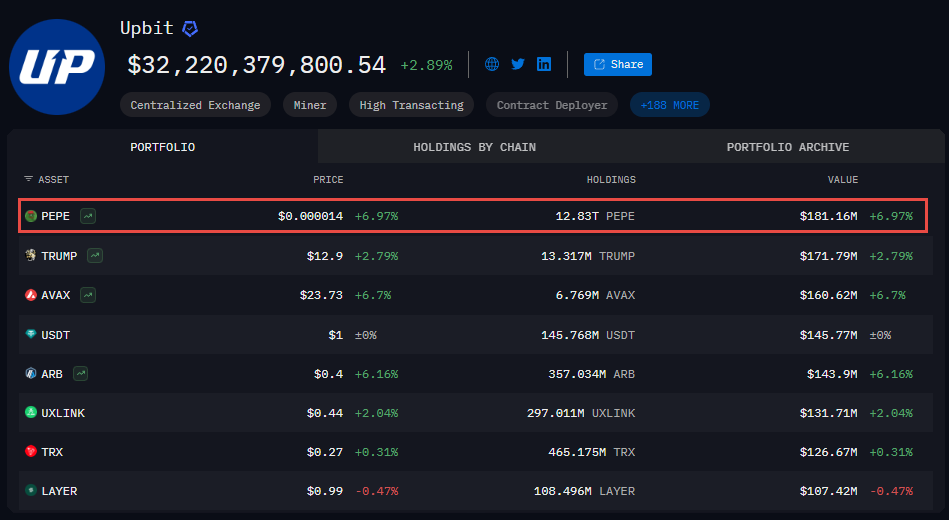Click the verified badge beside Upbit
949x520 pixels.
click(x=190, y=28)
